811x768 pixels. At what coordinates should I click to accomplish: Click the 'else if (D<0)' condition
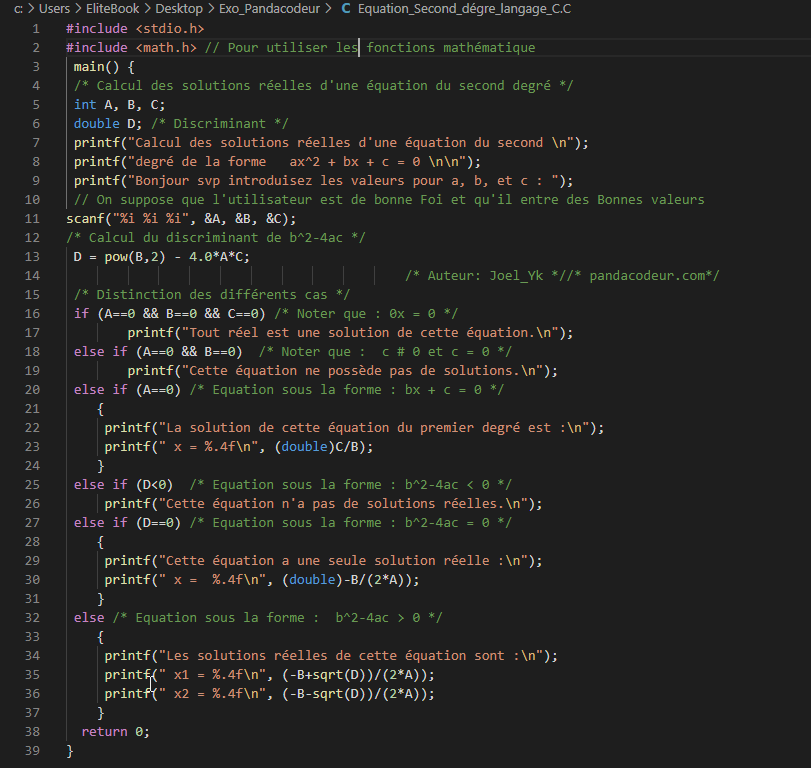[x=123, y=485]
